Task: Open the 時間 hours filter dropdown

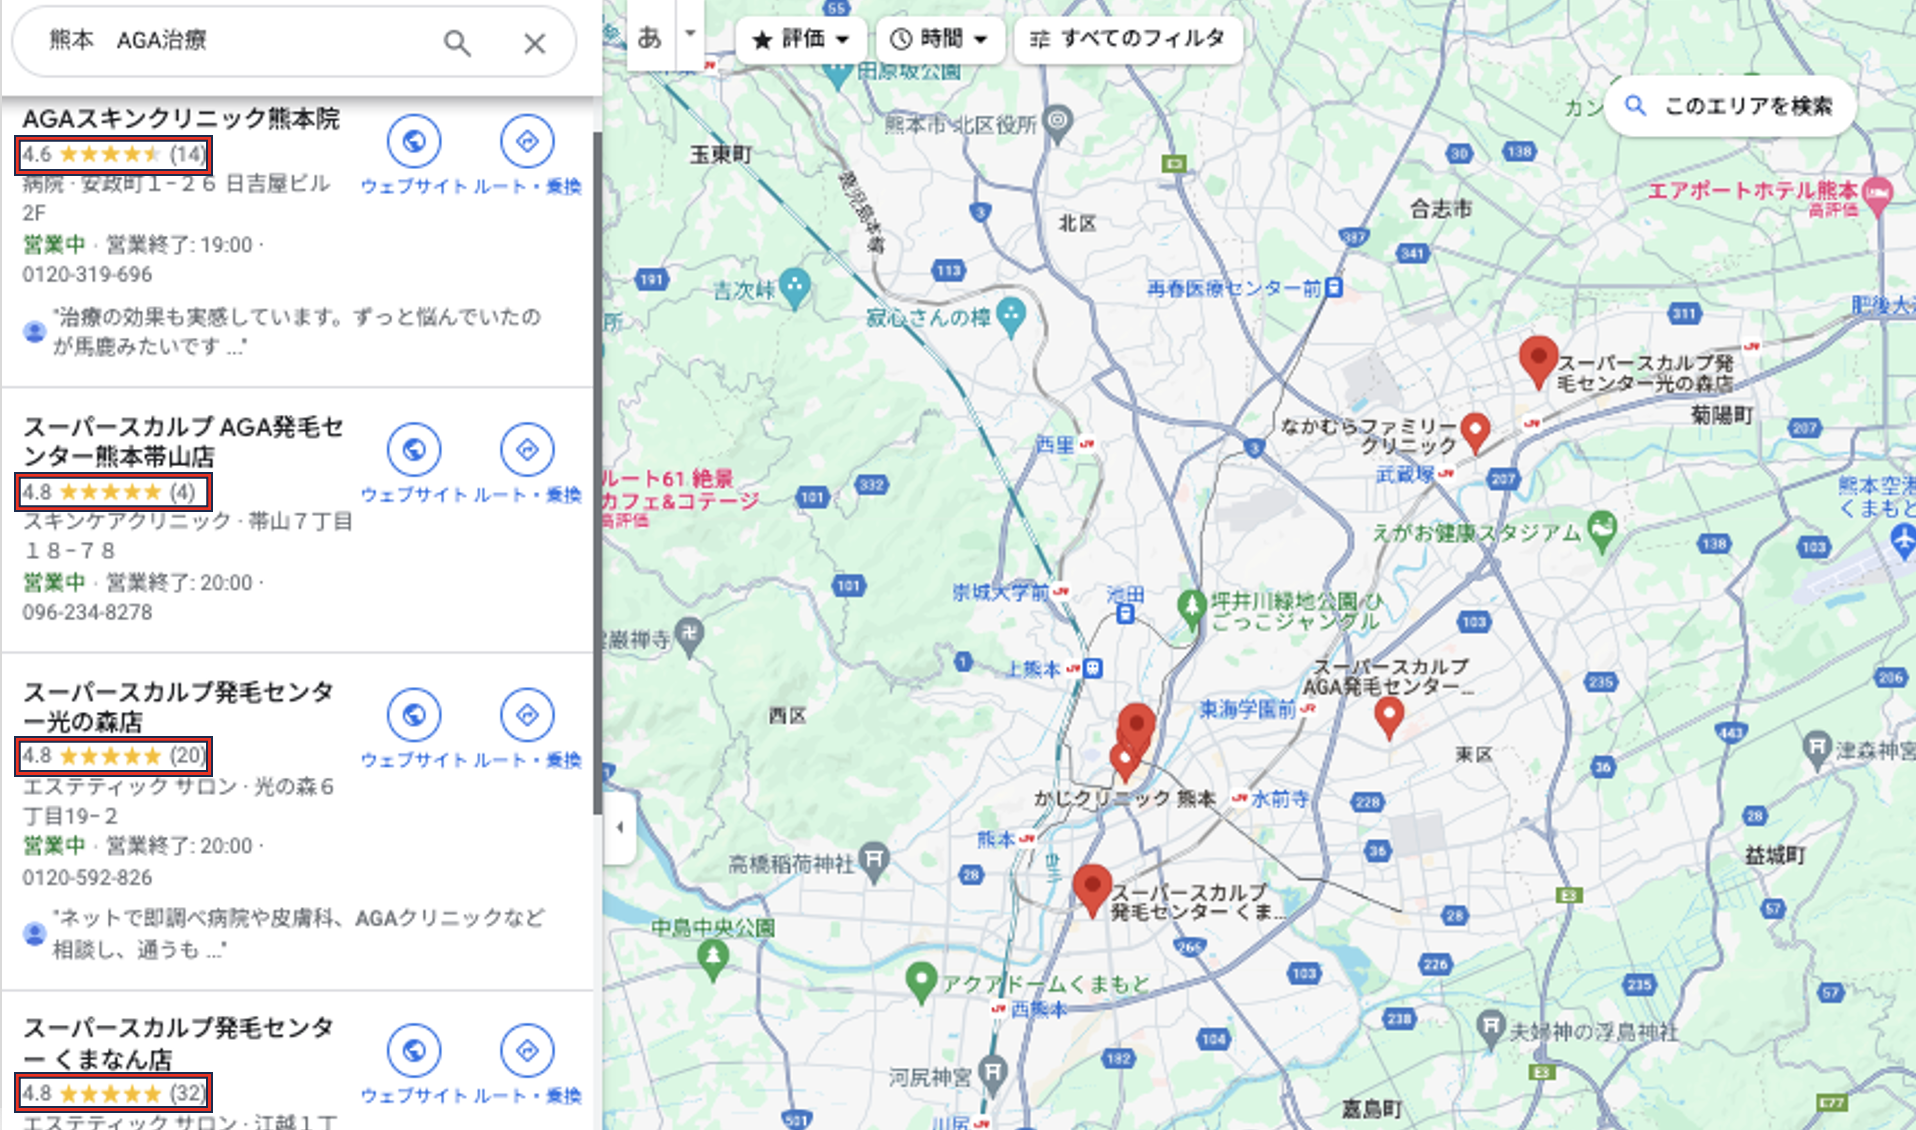Action: [940, 39]
